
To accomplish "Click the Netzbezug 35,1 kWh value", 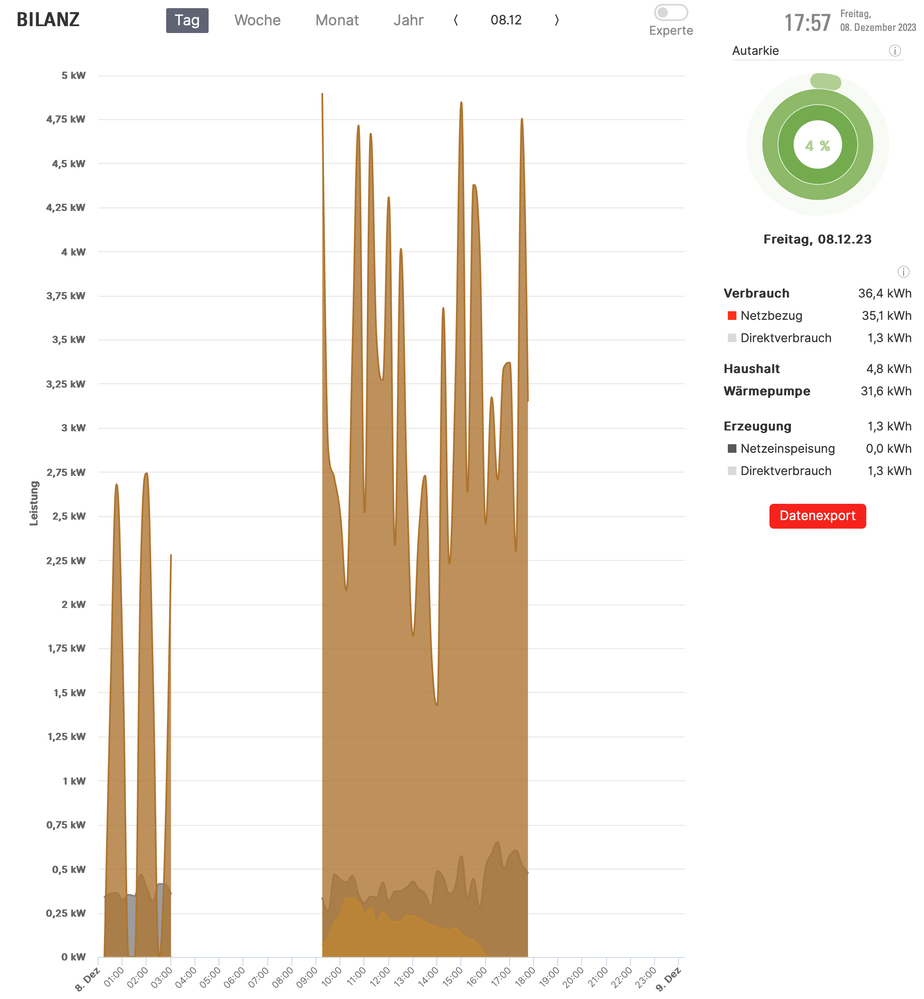I will 886,316.
